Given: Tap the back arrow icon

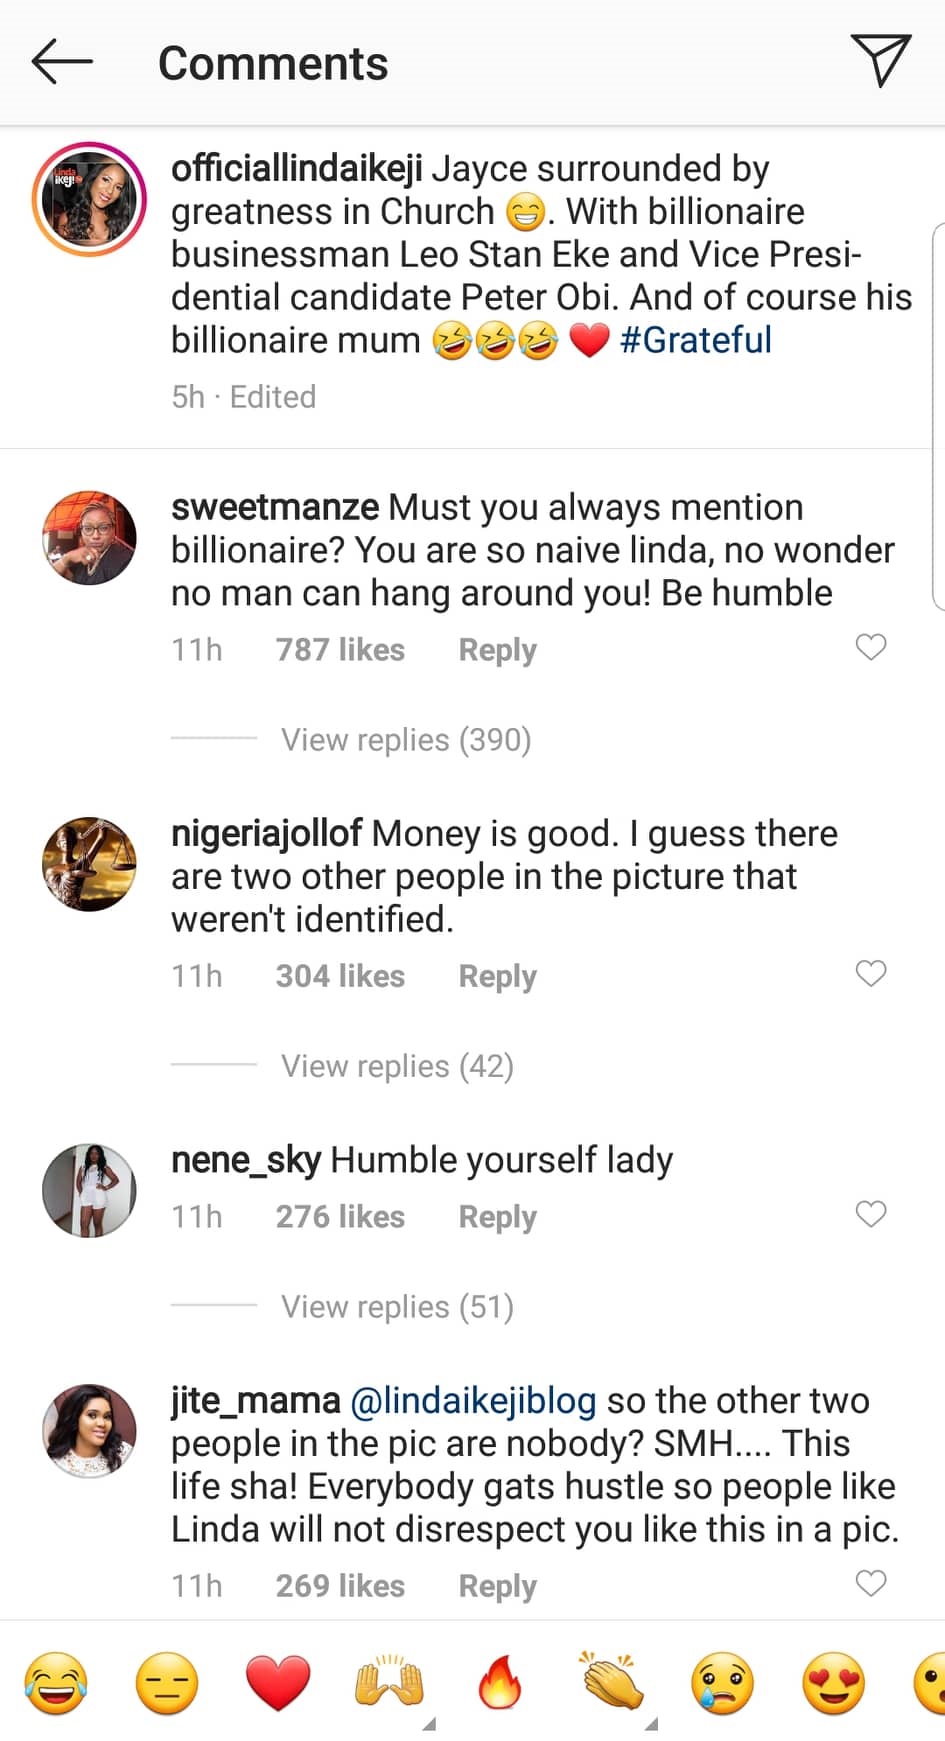Looking at the screenshot, I should [62, 62].
